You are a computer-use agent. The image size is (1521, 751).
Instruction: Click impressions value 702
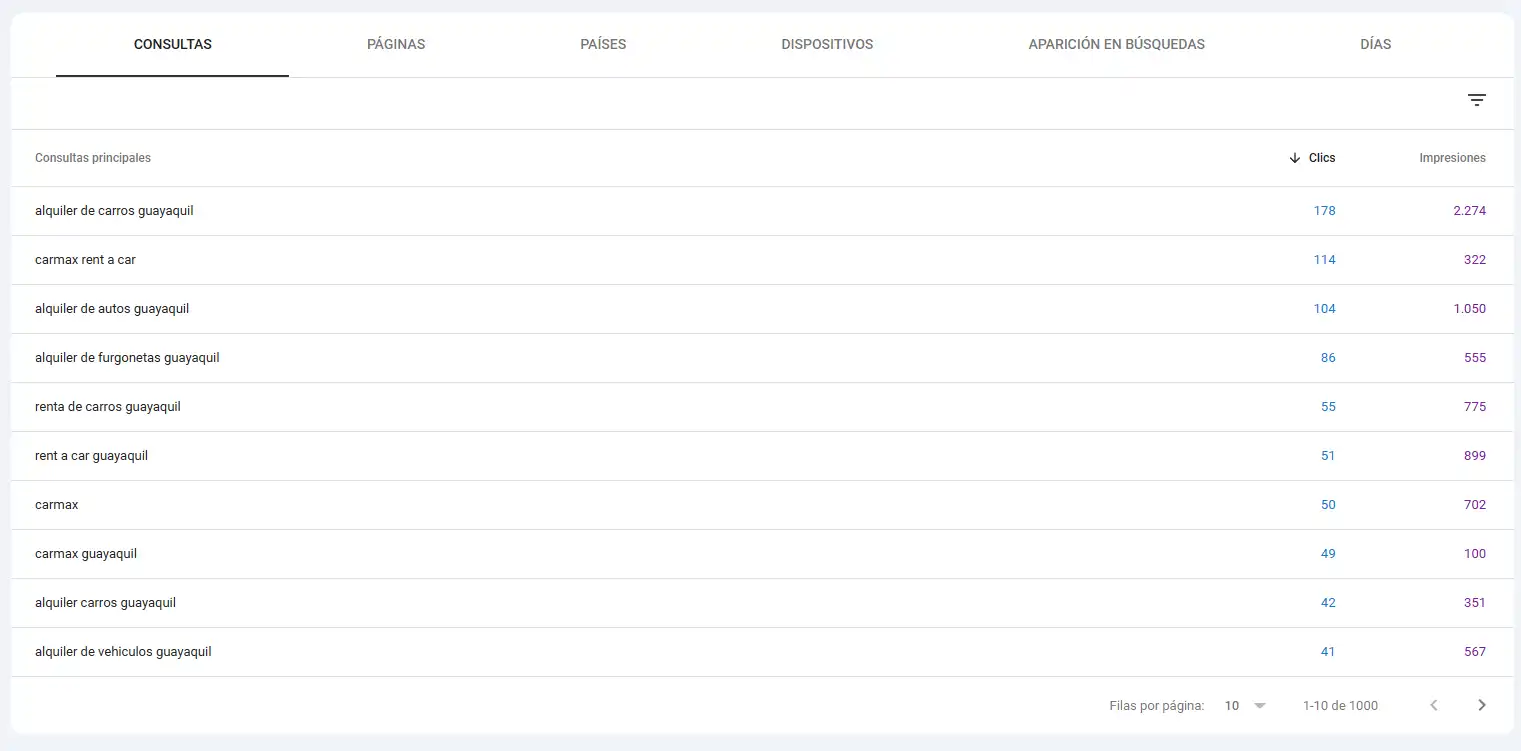pyautogui.click(x=1475, y=505)
